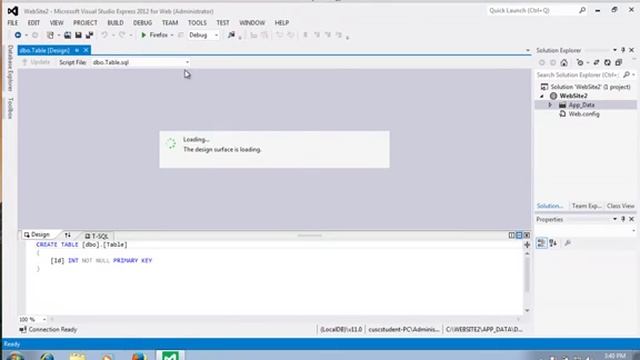
Task: Open the document tab list dropdown
Action: click(x=527, y=50)
